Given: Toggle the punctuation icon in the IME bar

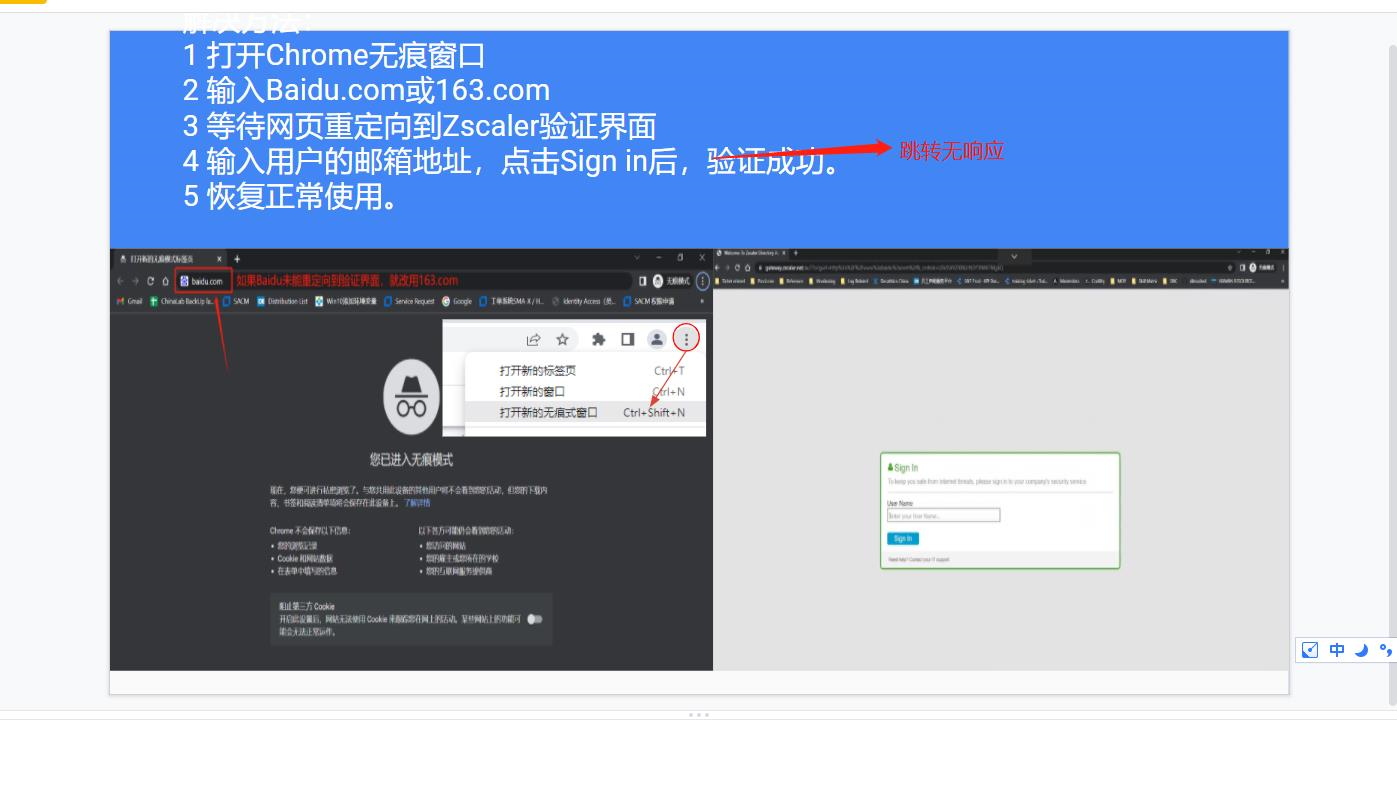Looking at the screenshot, I should (x=1386, y=650).
